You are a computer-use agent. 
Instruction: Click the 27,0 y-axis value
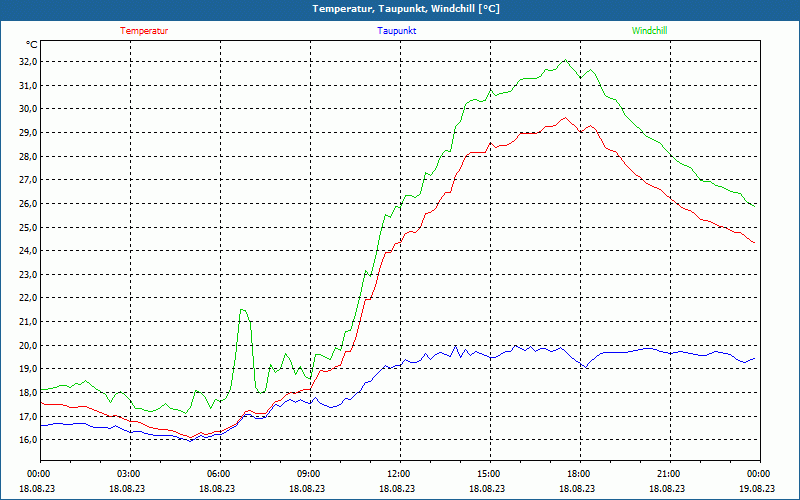click(29, 180)
